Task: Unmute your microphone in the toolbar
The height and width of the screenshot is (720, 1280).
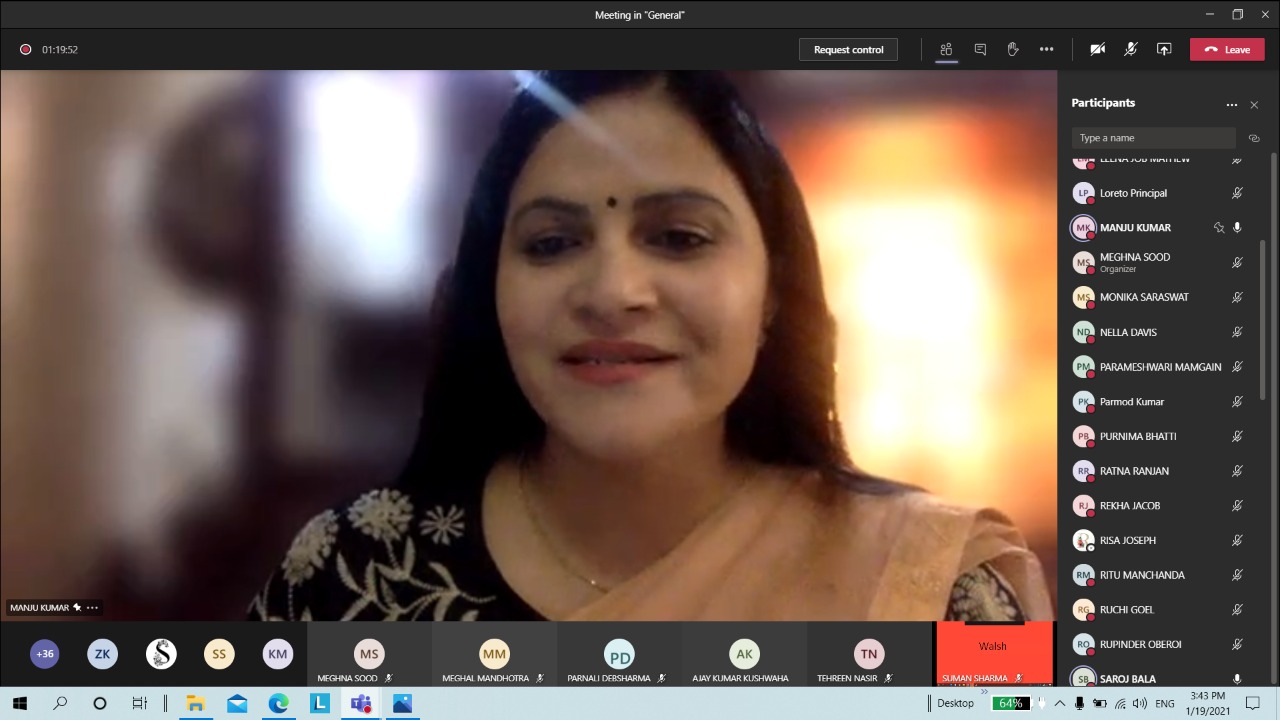Action: (1131, 49)
